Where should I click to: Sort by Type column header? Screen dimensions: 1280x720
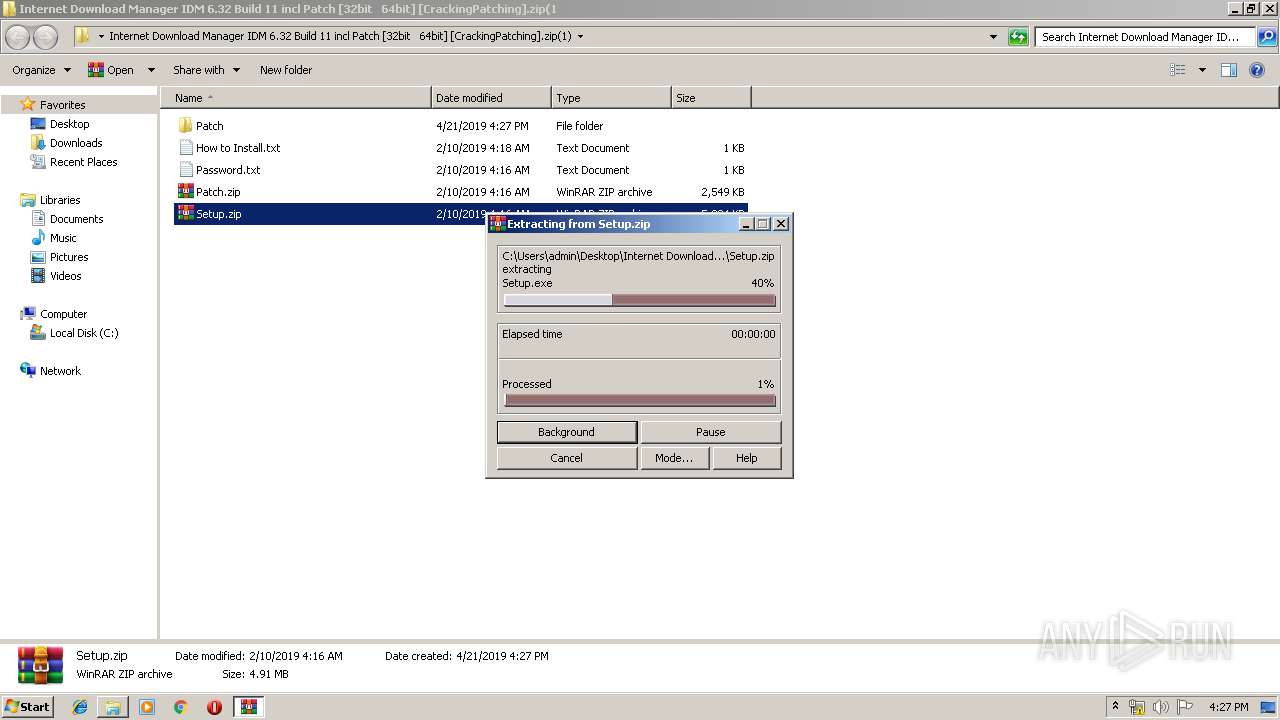point(611,98)
